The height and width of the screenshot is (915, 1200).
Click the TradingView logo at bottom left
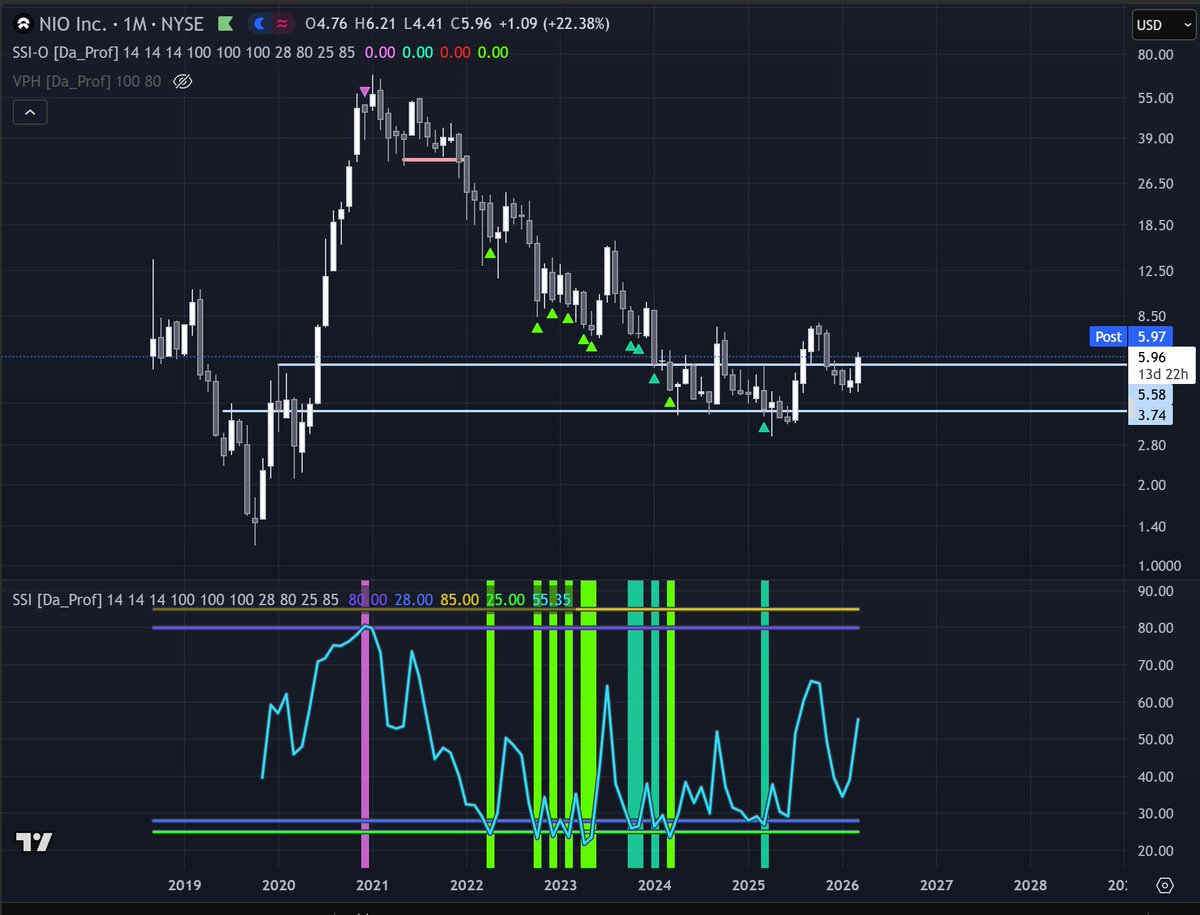(34, 842)
